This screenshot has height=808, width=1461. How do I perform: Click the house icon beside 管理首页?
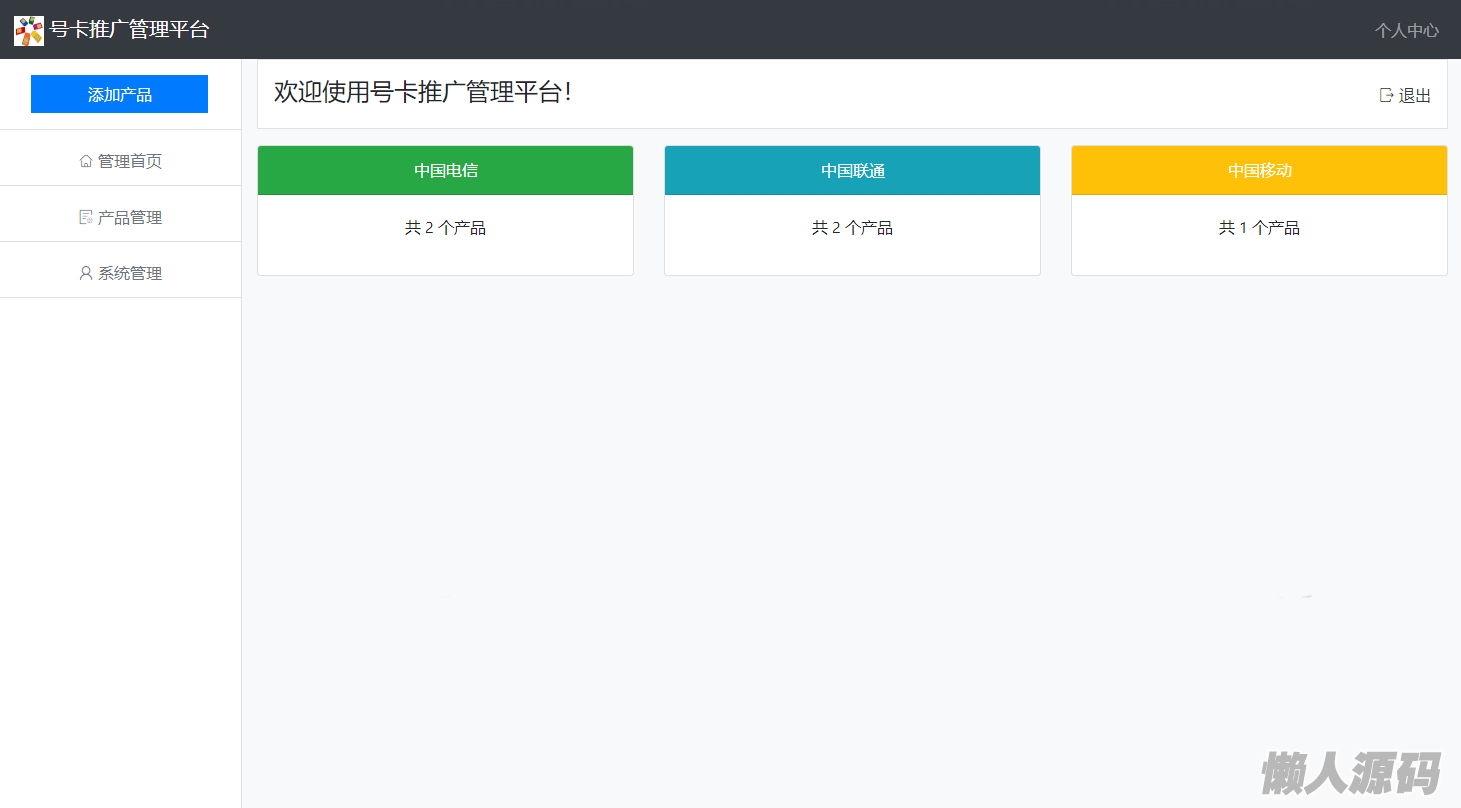86,161
